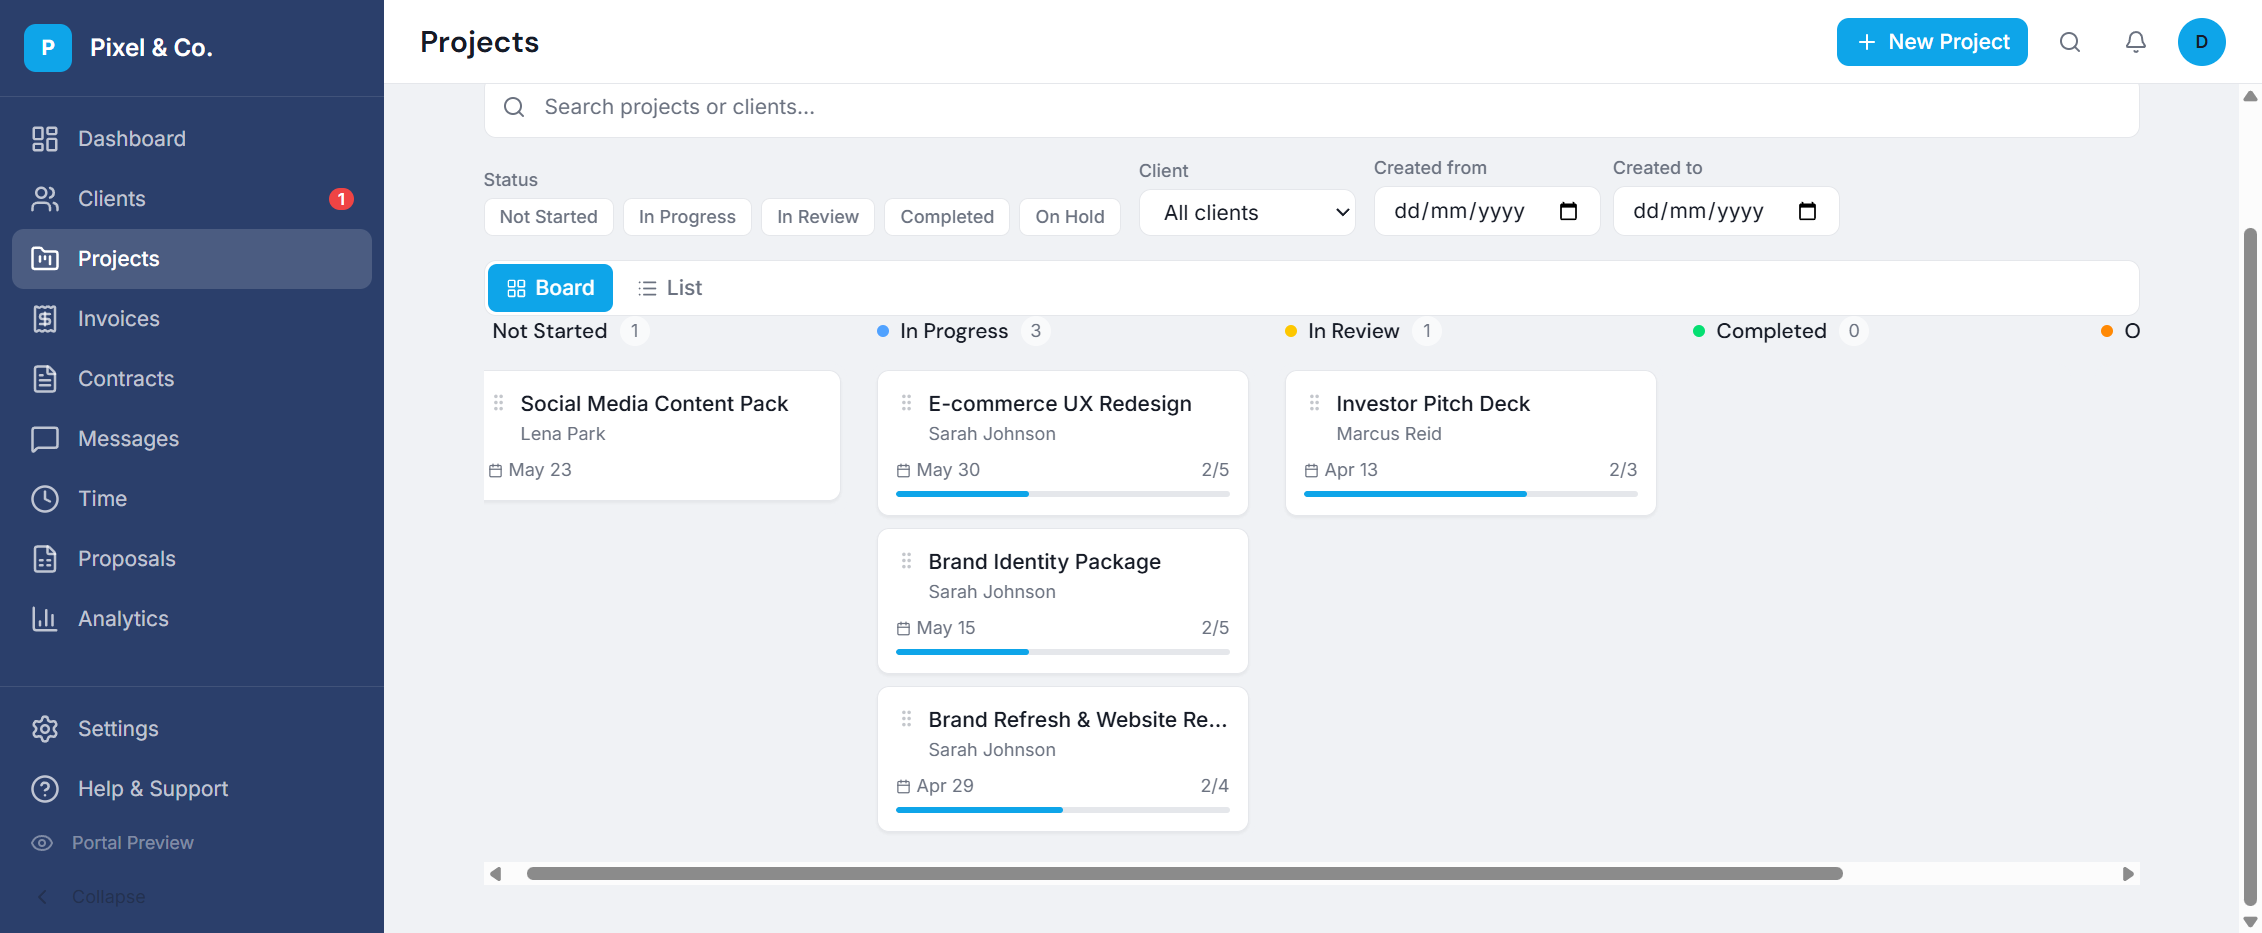Open Portal Preview link
Viewport: 2262px width, 933px height.
133,843
